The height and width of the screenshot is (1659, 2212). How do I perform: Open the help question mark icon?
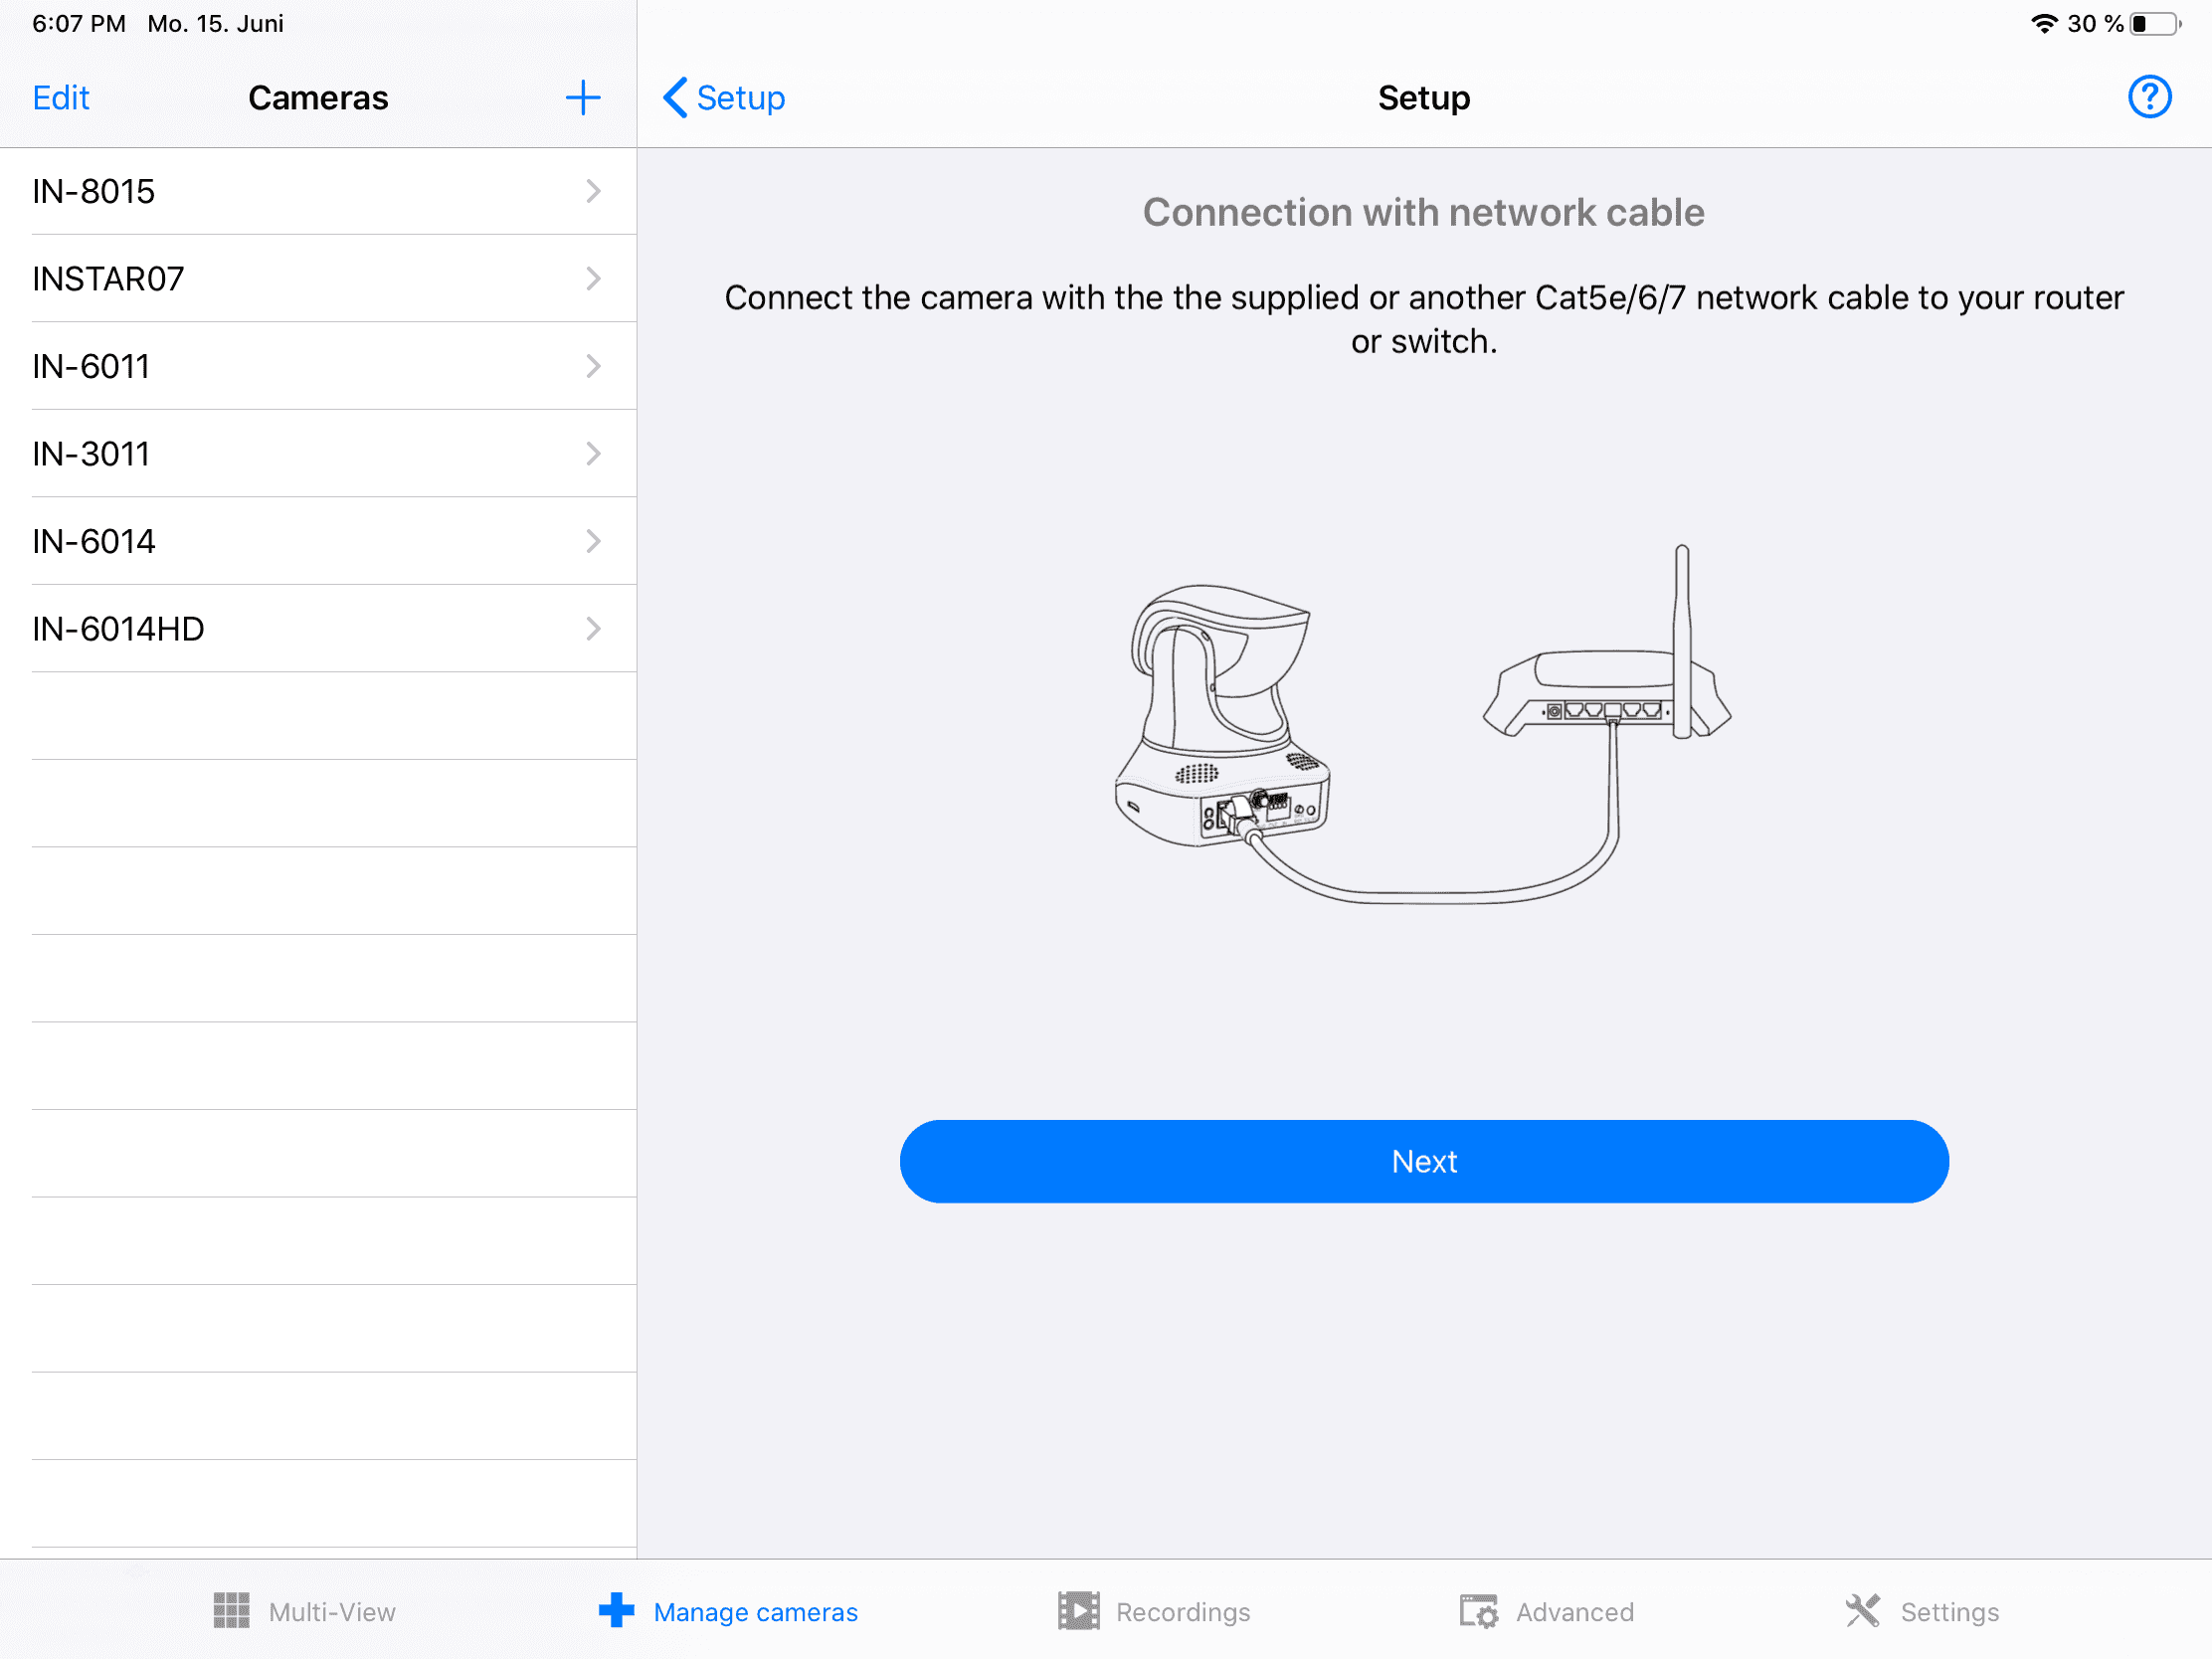[2148, 98]
